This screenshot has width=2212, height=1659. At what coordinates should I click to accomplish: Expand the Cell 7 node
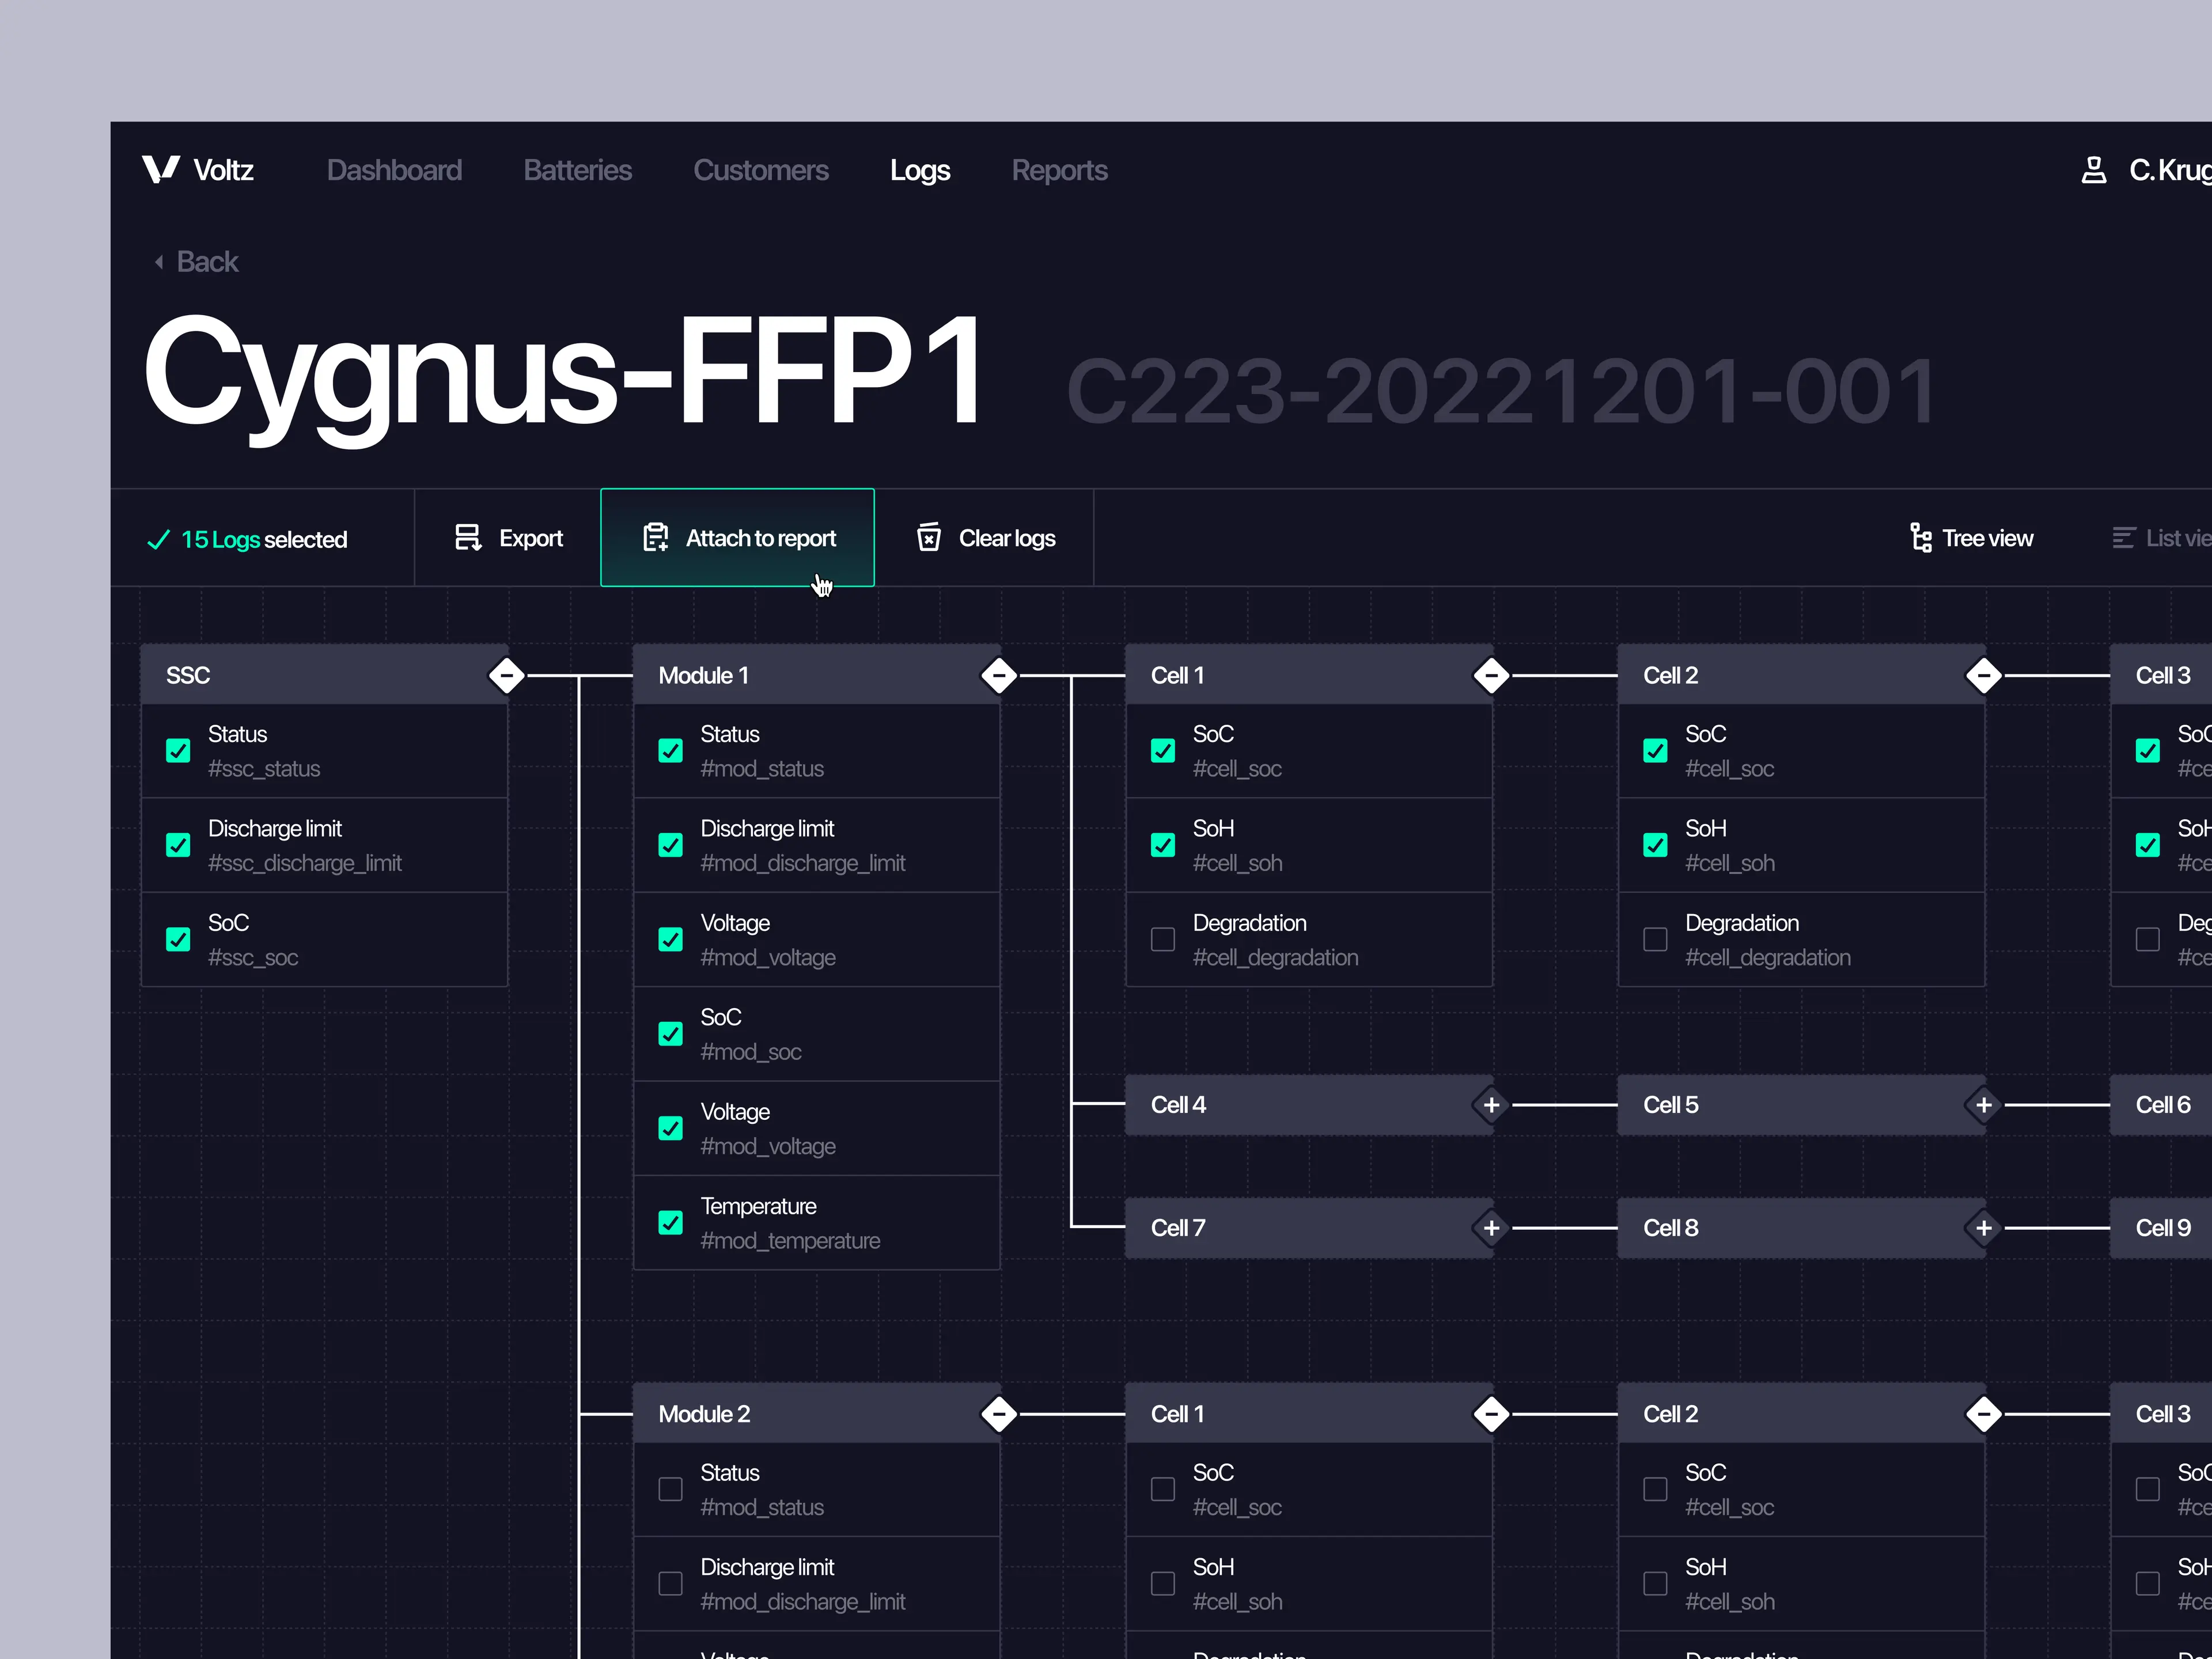(1491, 1228)
